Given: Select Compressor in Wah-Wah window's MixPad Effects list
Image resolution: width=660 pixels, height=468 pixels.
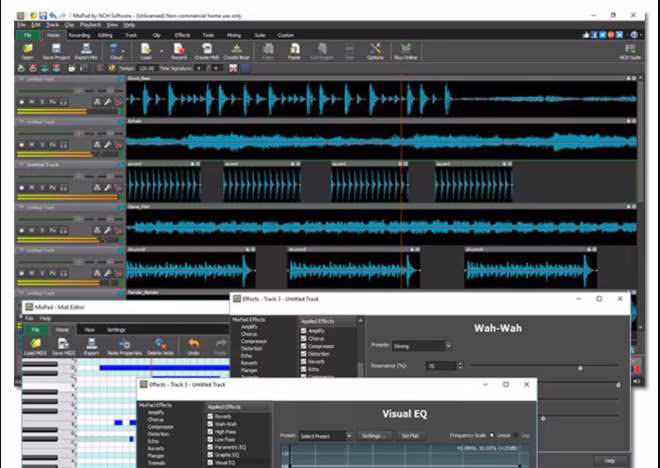Looking at the screenshot, I should [x=254, y=341].
